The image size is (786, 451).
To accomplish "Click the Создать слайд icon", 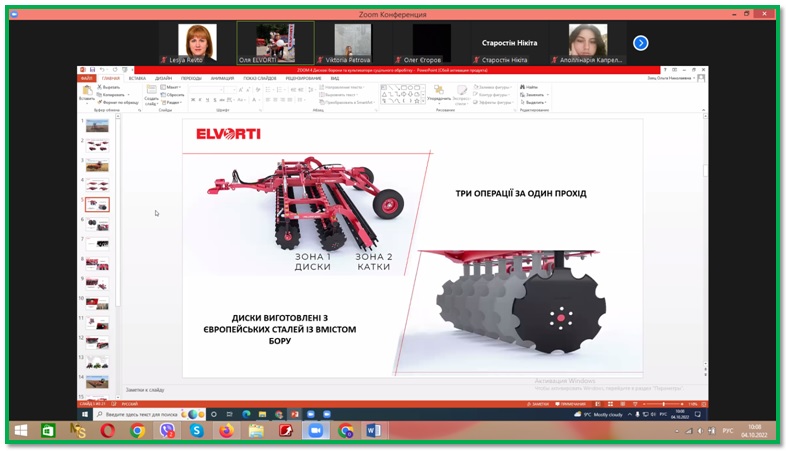I will [x=151, y=90].
